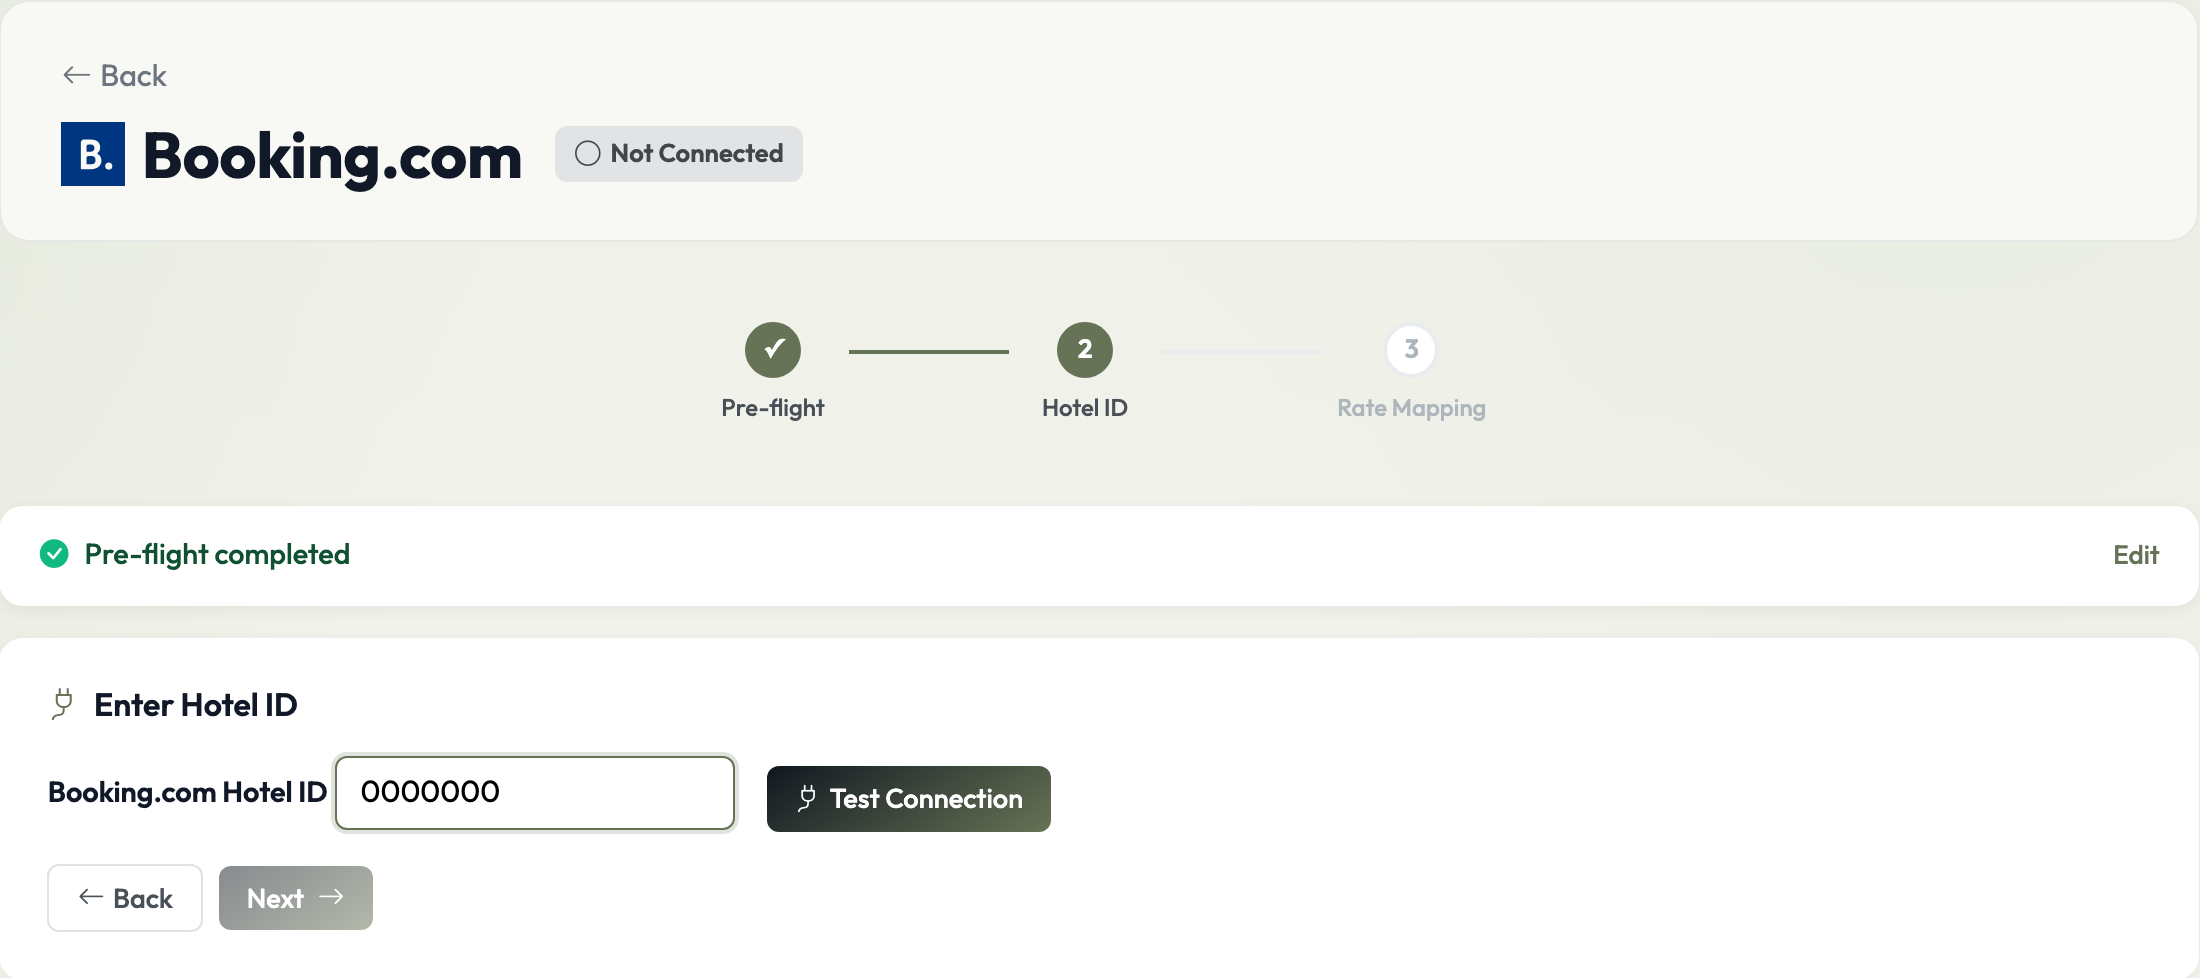Click the Booking.com B logo icon
Image resolution: width=2200 pixels, height=978 pixels.
click(x=93, y=154)
